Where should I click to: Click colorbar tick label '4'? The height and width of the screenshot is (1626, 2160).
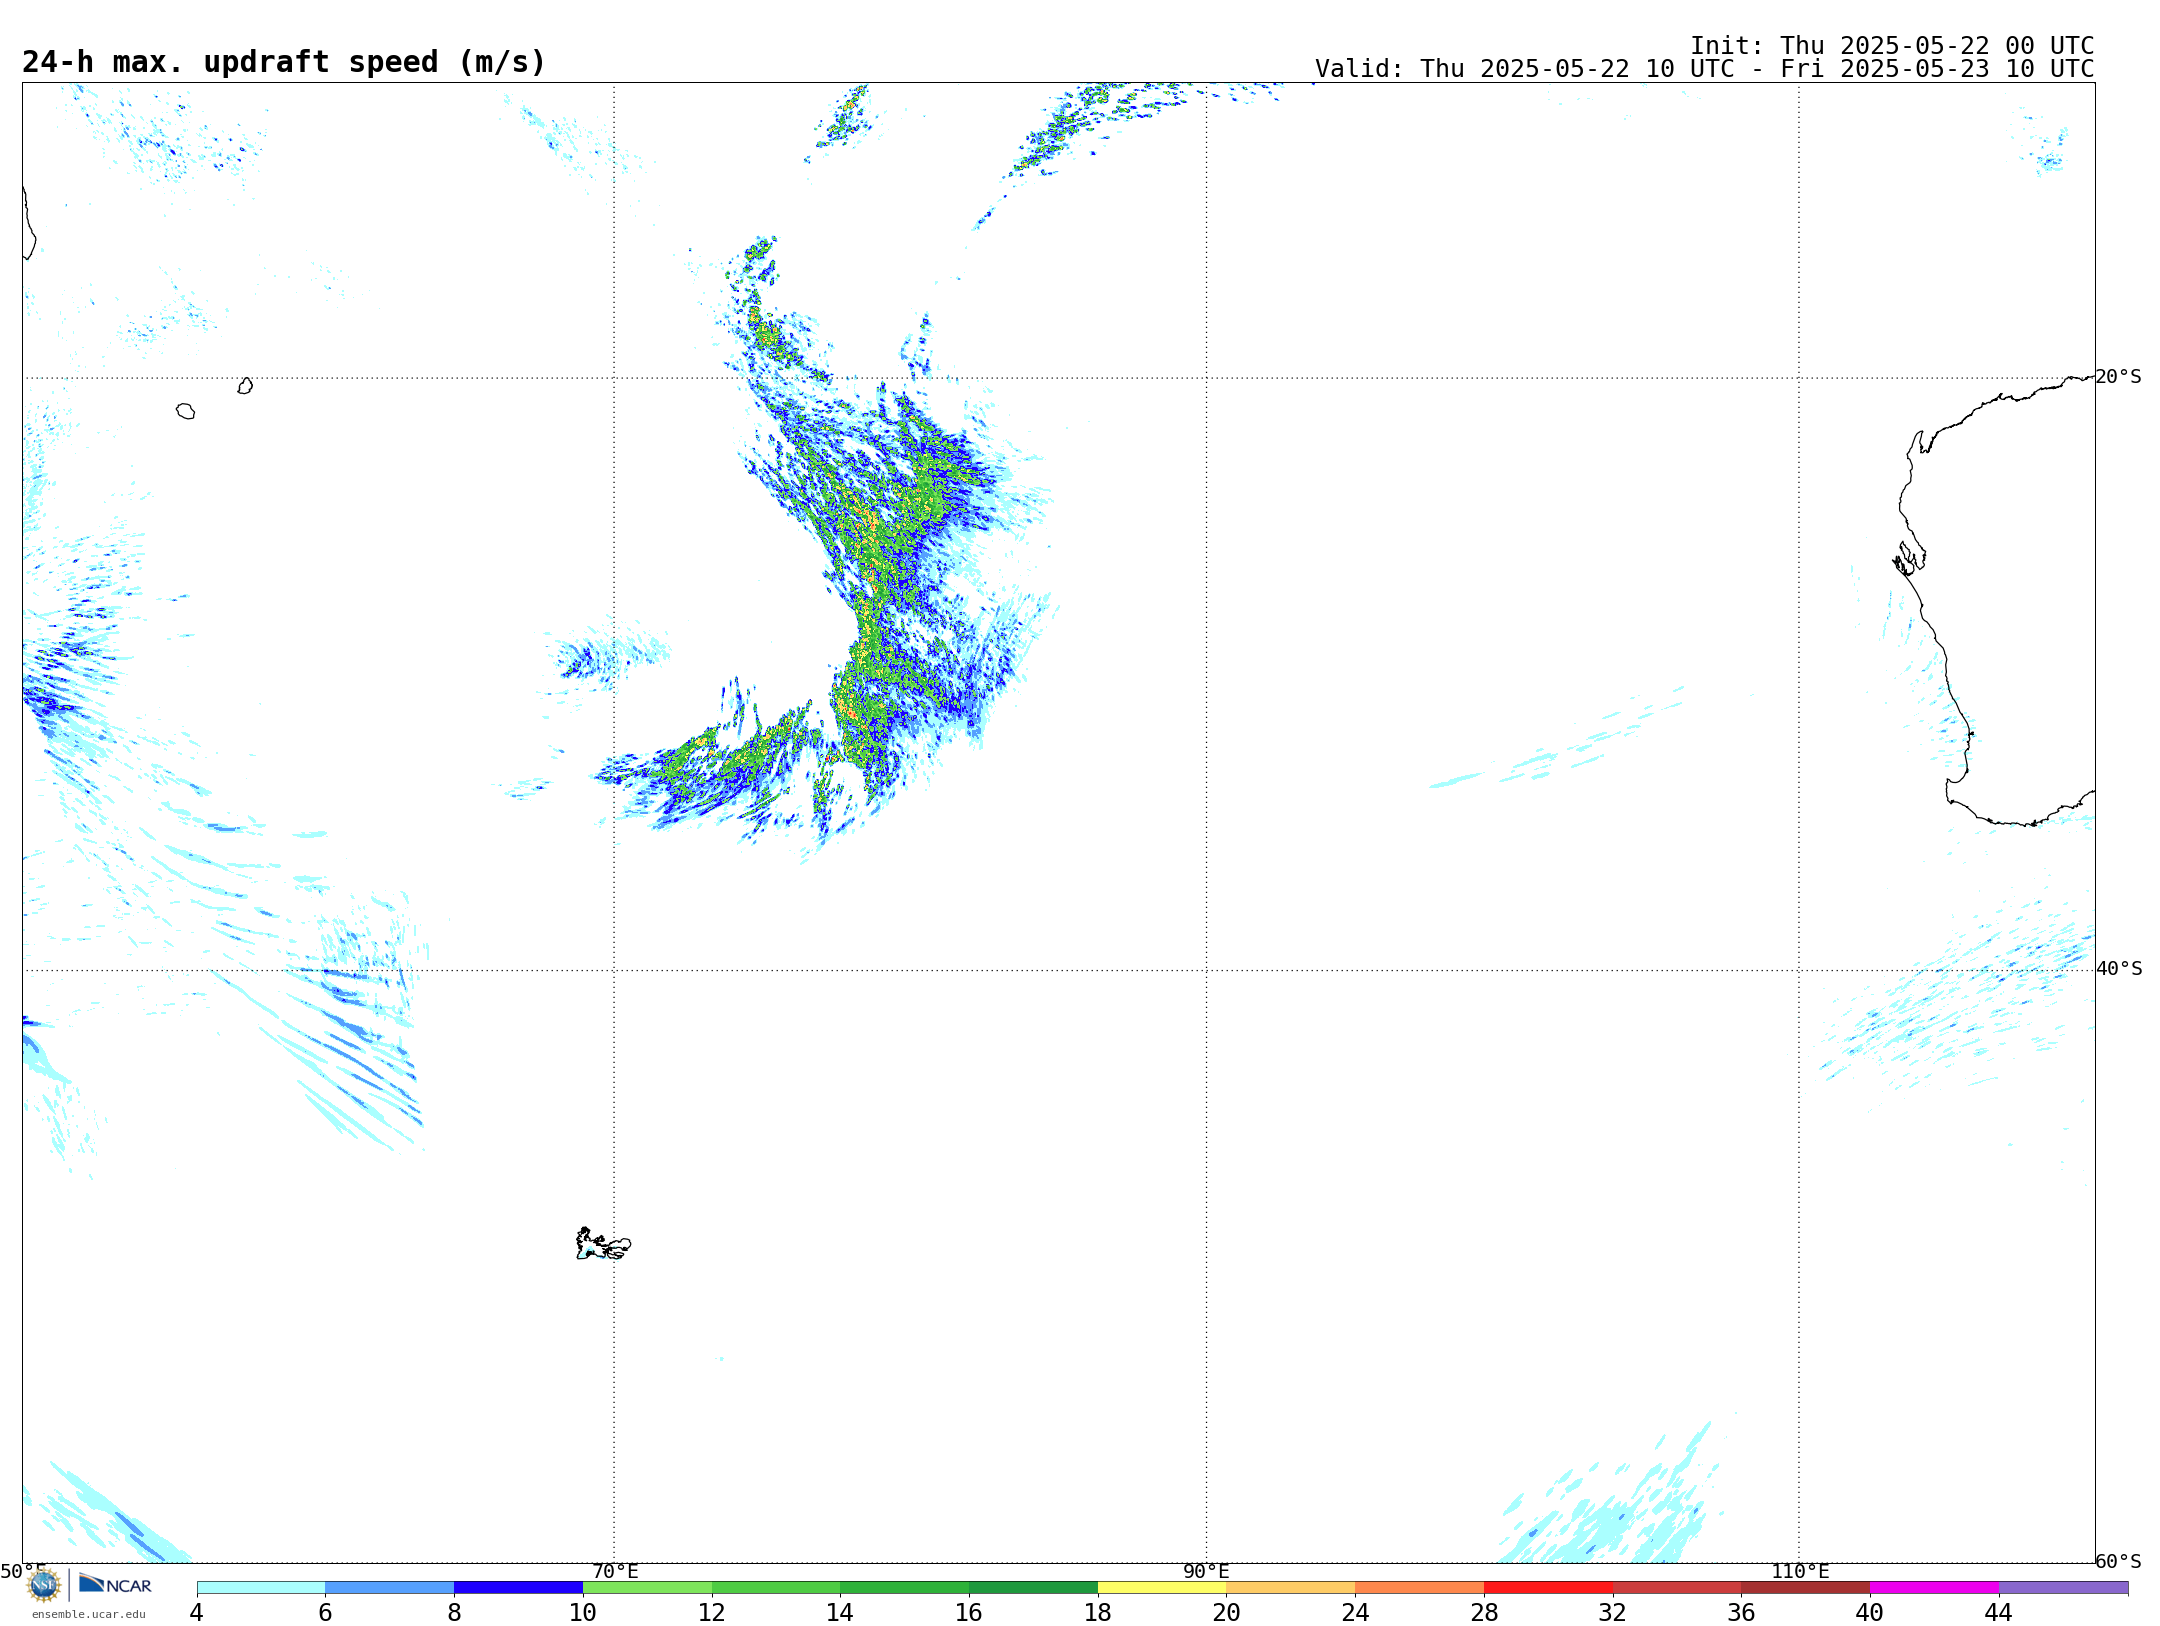196,1613
